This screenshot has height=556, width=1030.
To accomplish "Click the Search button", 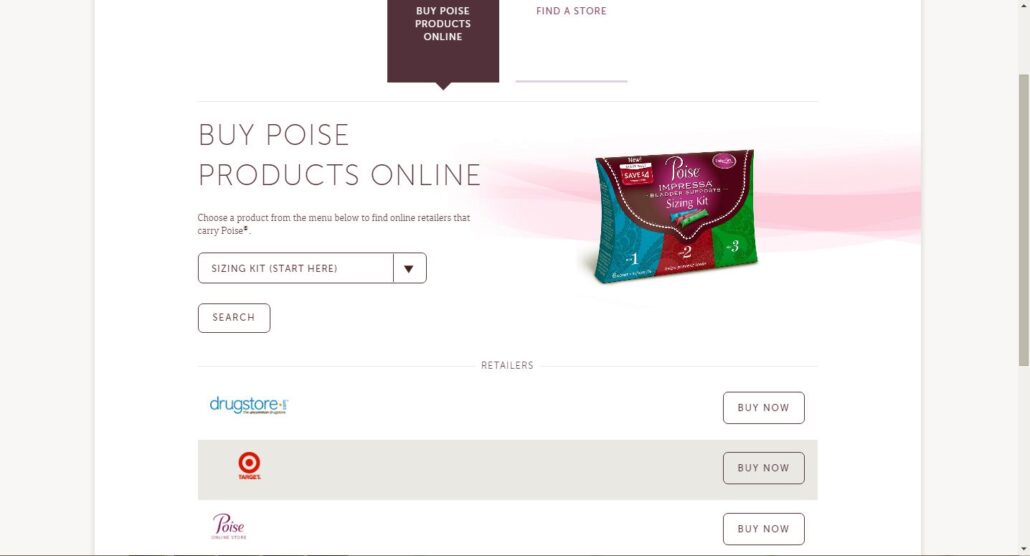I will pyautogui.click(x=234, y=317).
